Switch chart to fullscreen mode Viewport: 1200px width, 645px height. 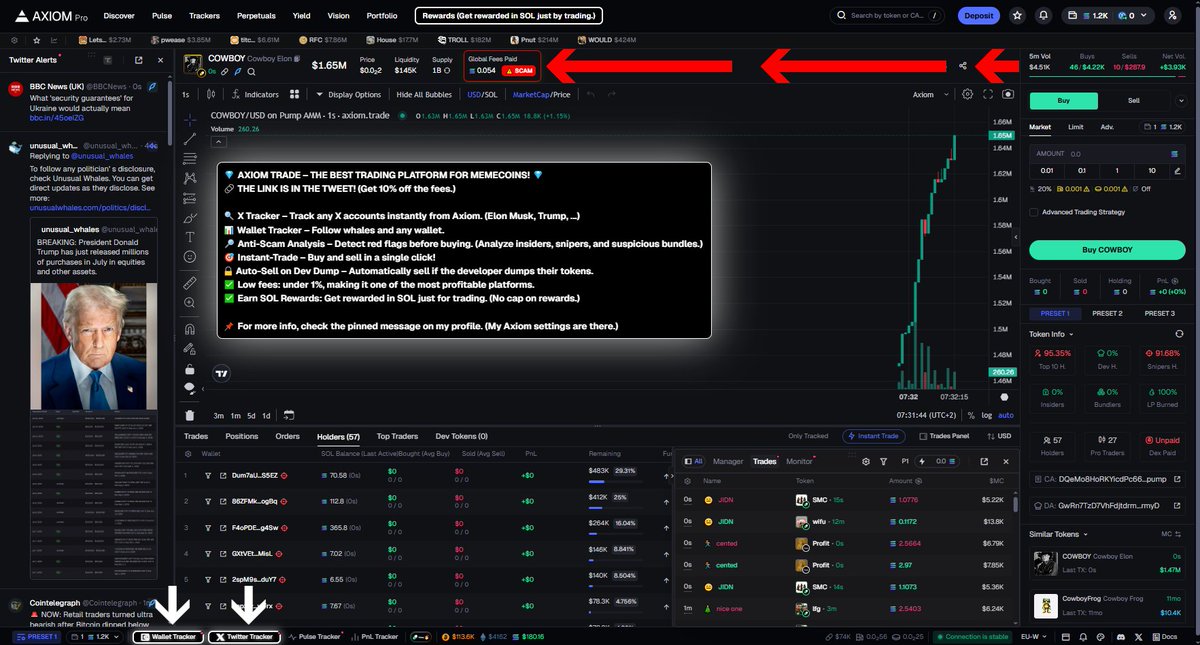[988, 94]
